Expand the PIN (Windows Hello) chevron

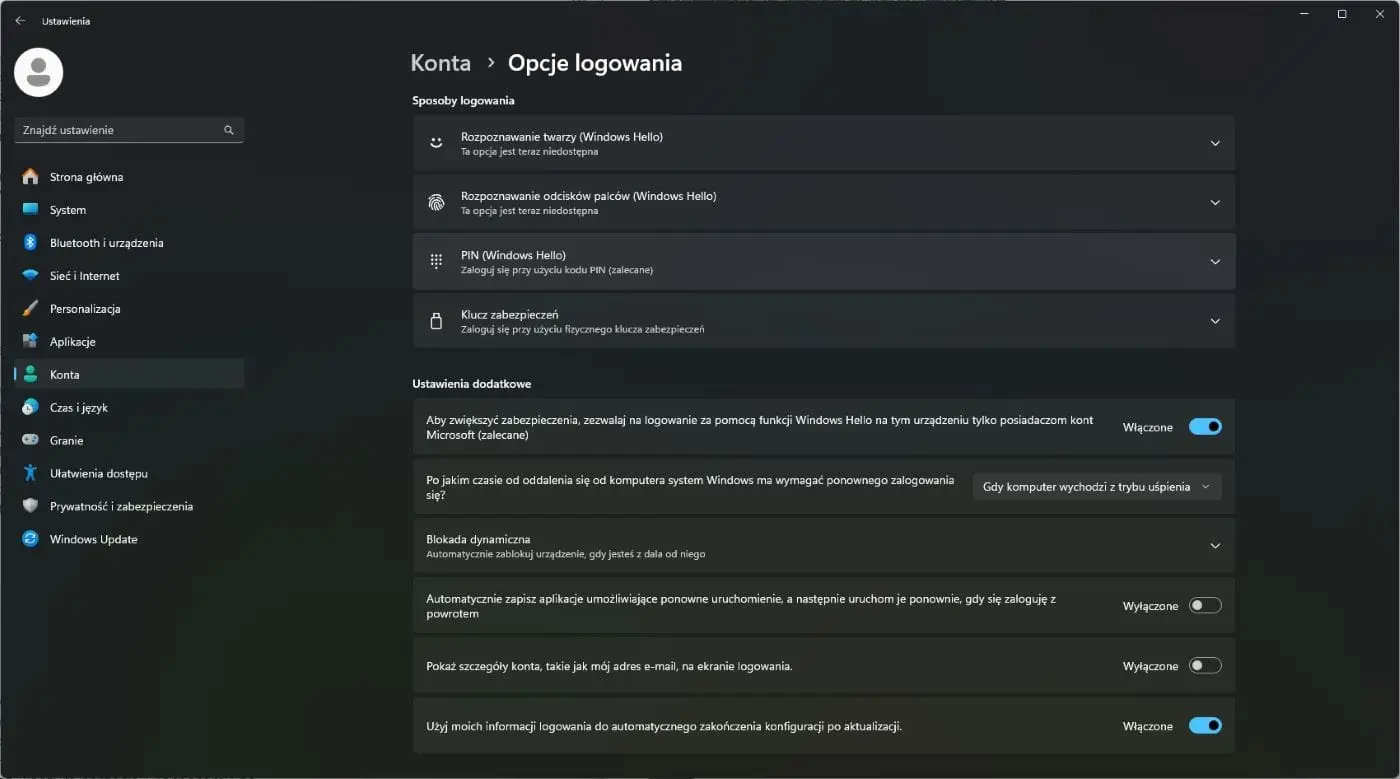(1215, 261)
